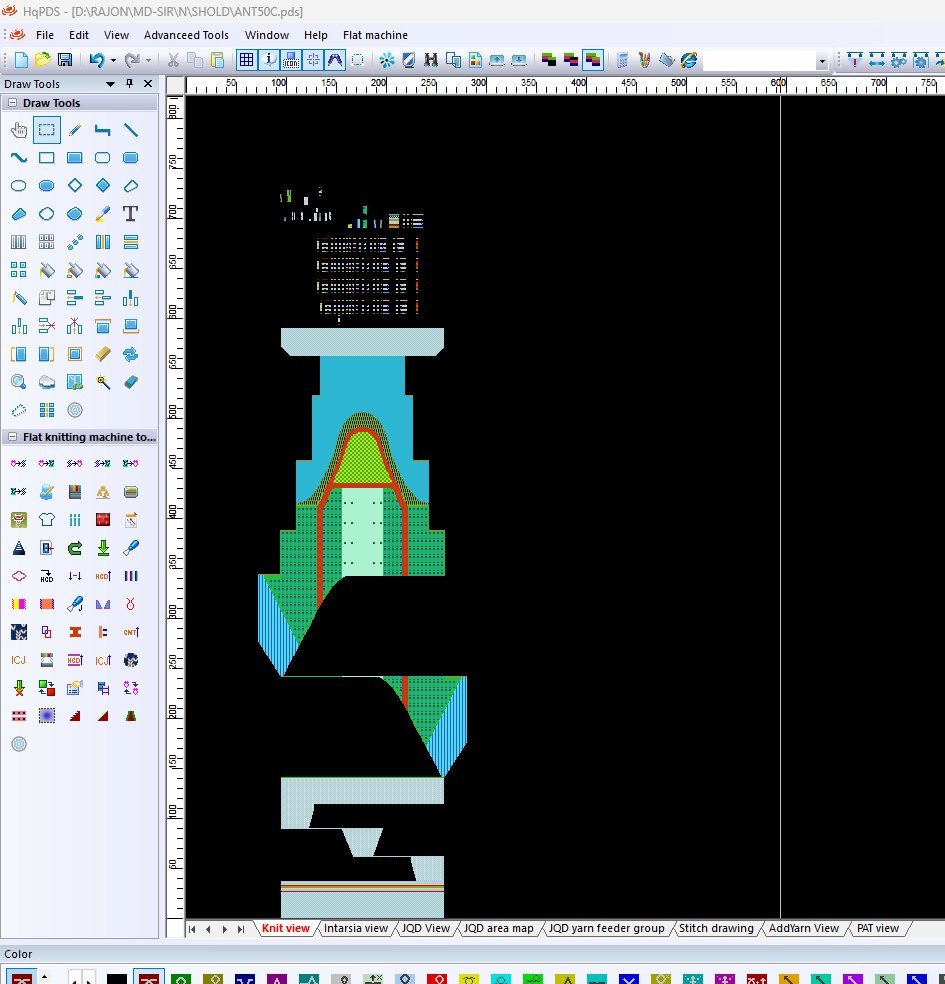Activate the hand pan tool
Image resolution: width=945 pixels, height=984 pixels.
point(18,130)
